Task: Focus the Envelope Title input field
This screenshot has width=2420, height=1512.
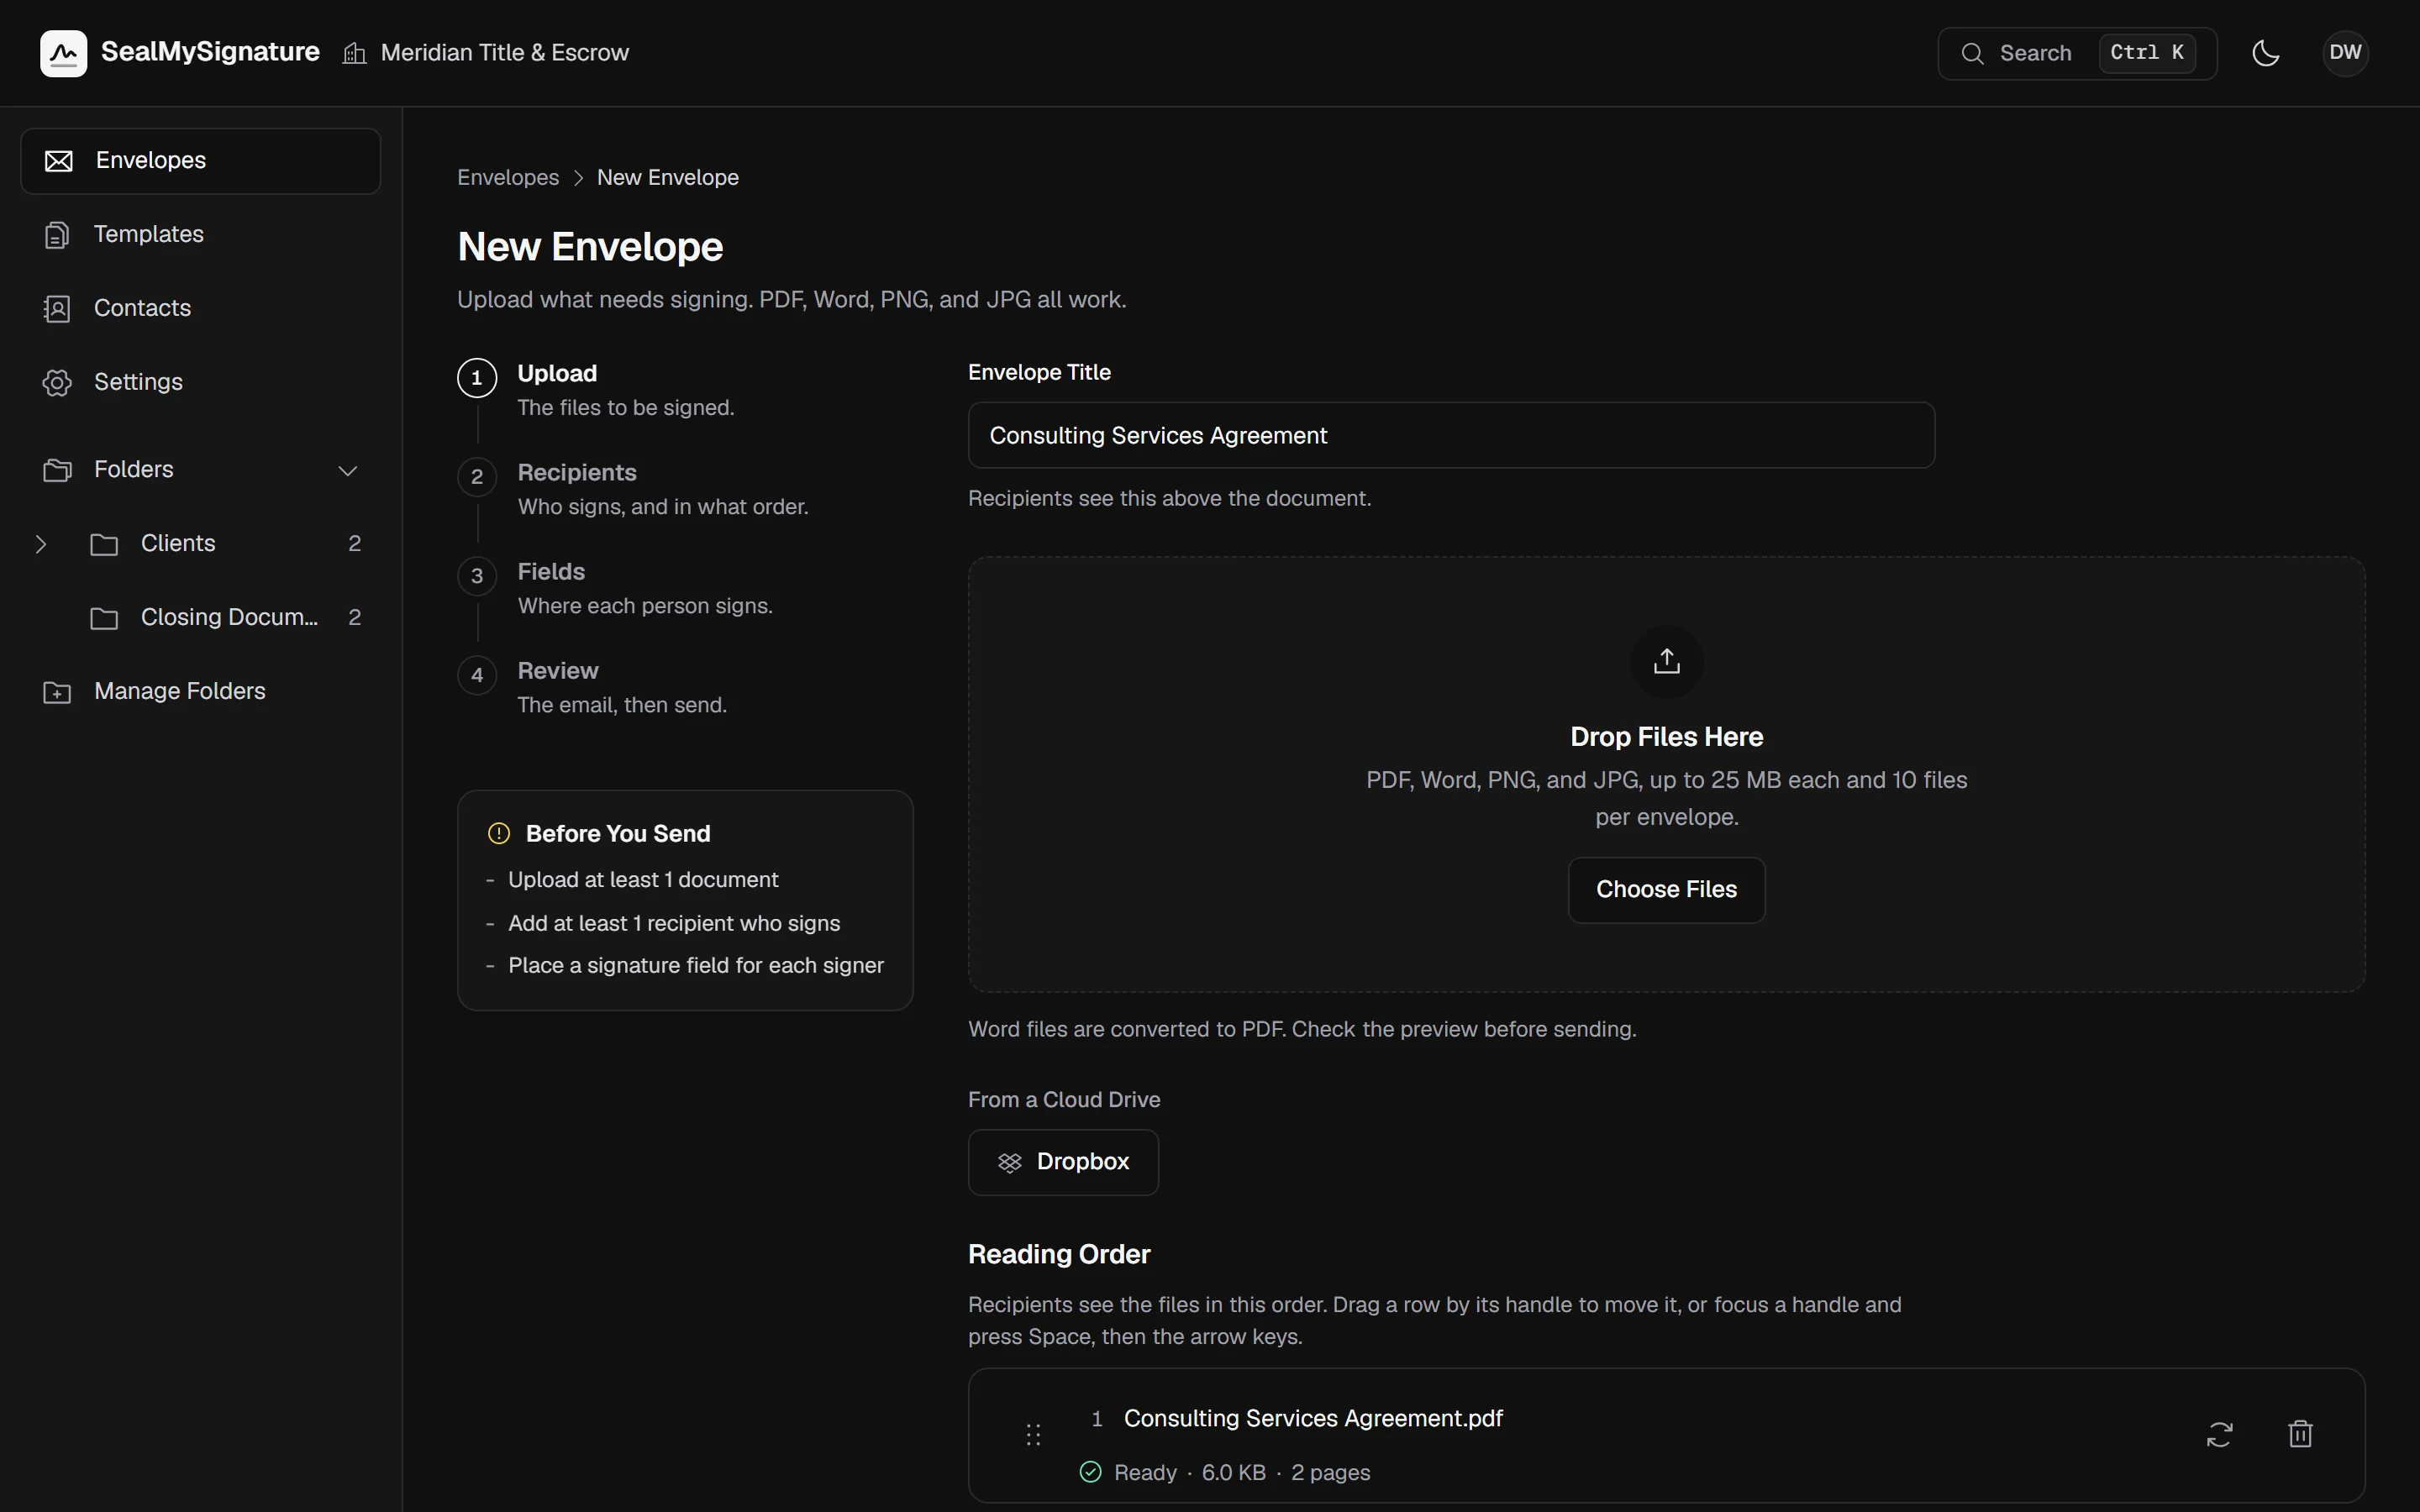Action: click(x=1451, y=435)
